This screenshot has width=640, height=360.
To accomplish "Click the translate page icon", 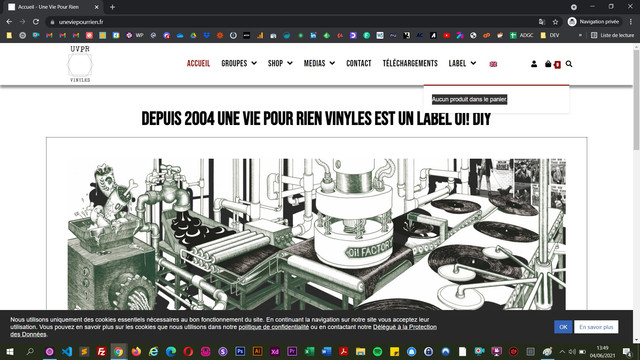I will click(x=542, y=22).
